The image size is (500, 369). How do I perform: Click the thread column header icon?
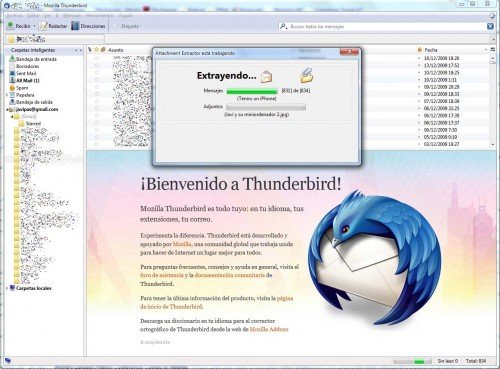pos(90,50)
